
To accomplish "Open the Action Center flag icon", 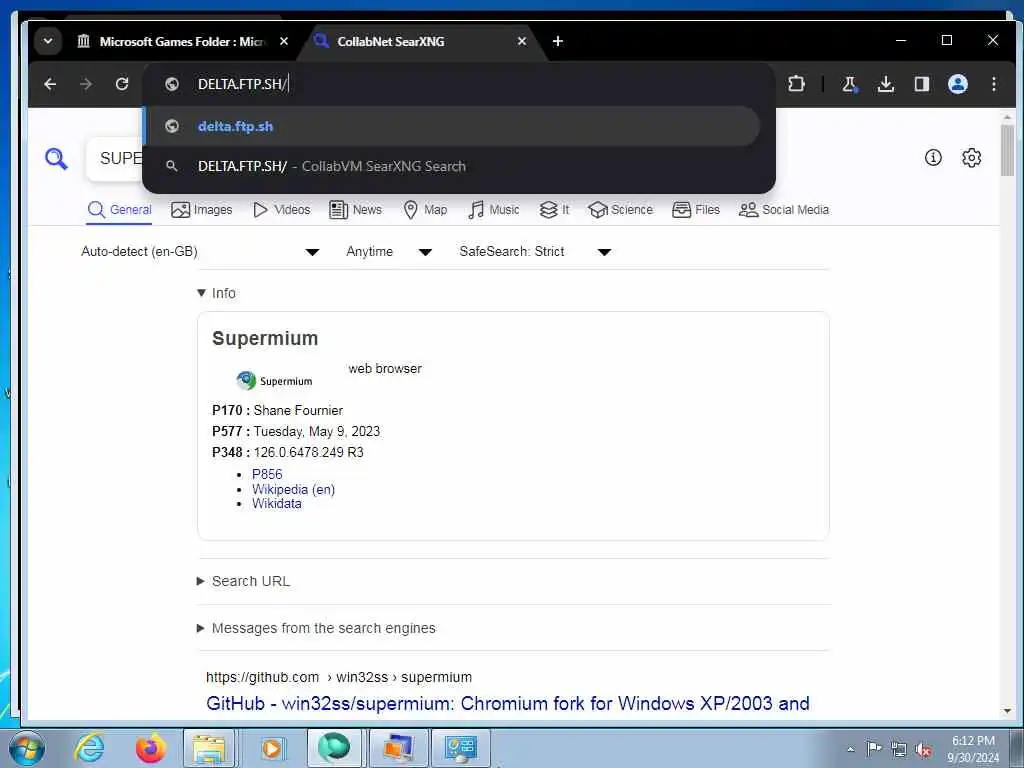I will point(874,748).
